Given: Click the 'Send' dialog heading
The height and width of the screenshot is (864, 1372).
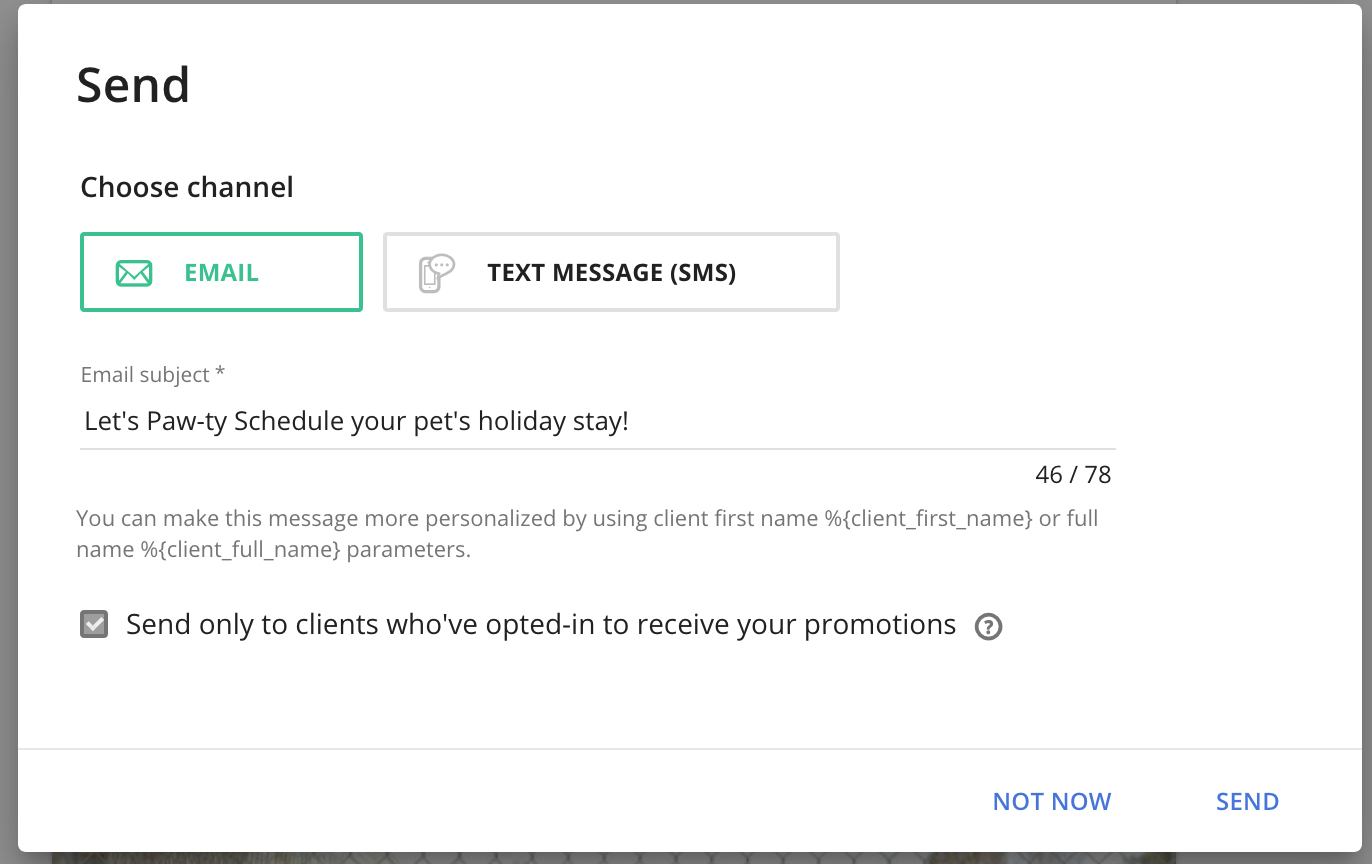Looking at the screenshot, I should click(133, 85).
